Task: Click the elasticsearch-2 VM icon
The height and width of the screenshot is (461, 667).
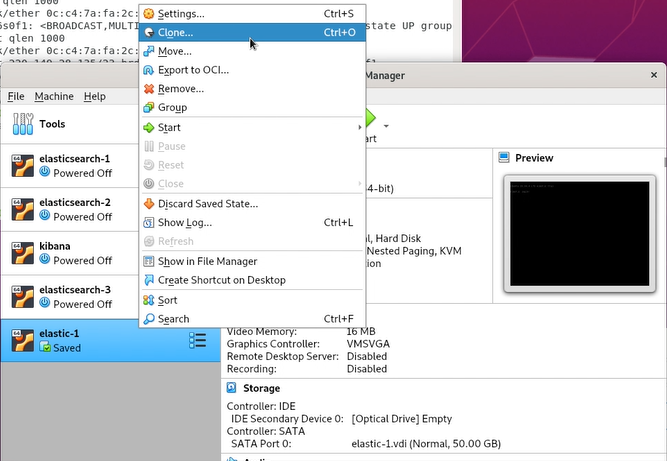Action: 23,209
